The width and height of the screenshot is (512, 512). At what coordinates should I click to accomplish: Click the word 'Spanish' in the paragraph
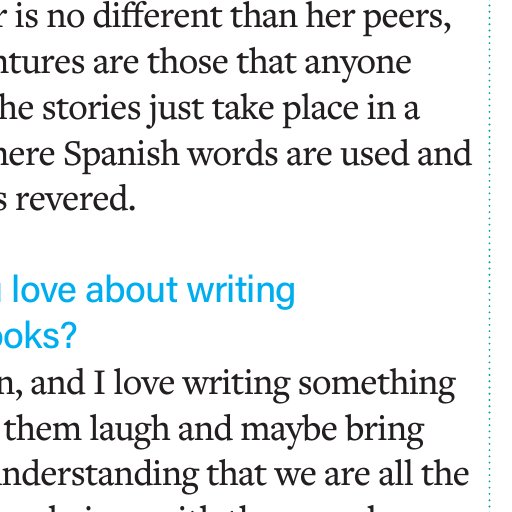[122, 154]
